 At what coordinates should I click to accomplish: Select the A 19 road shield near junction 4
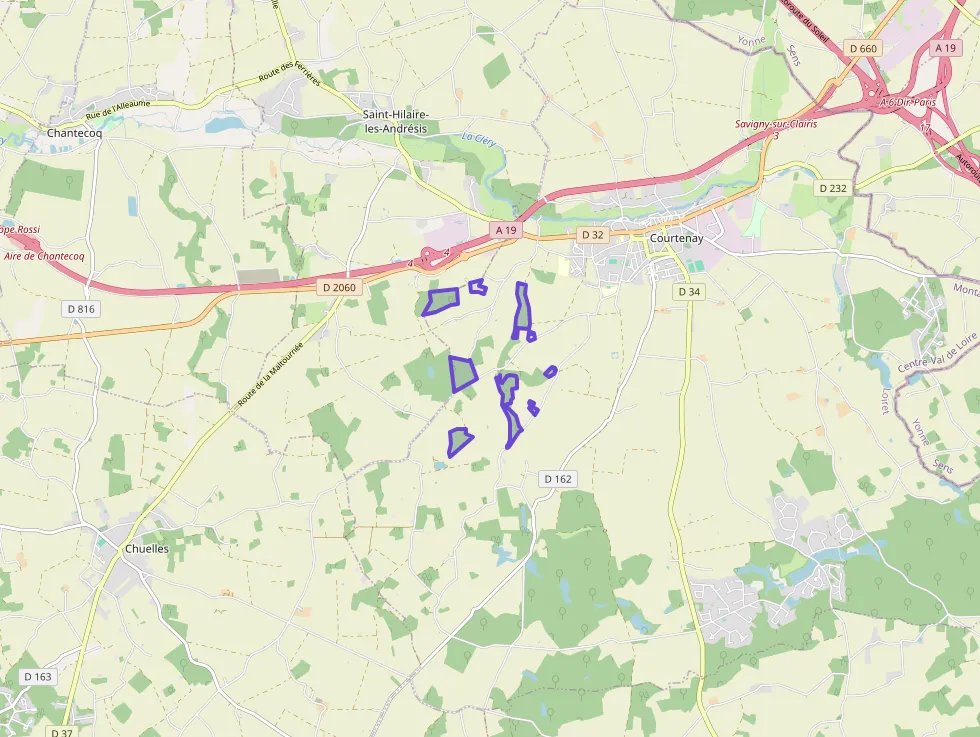pos(506,230)
